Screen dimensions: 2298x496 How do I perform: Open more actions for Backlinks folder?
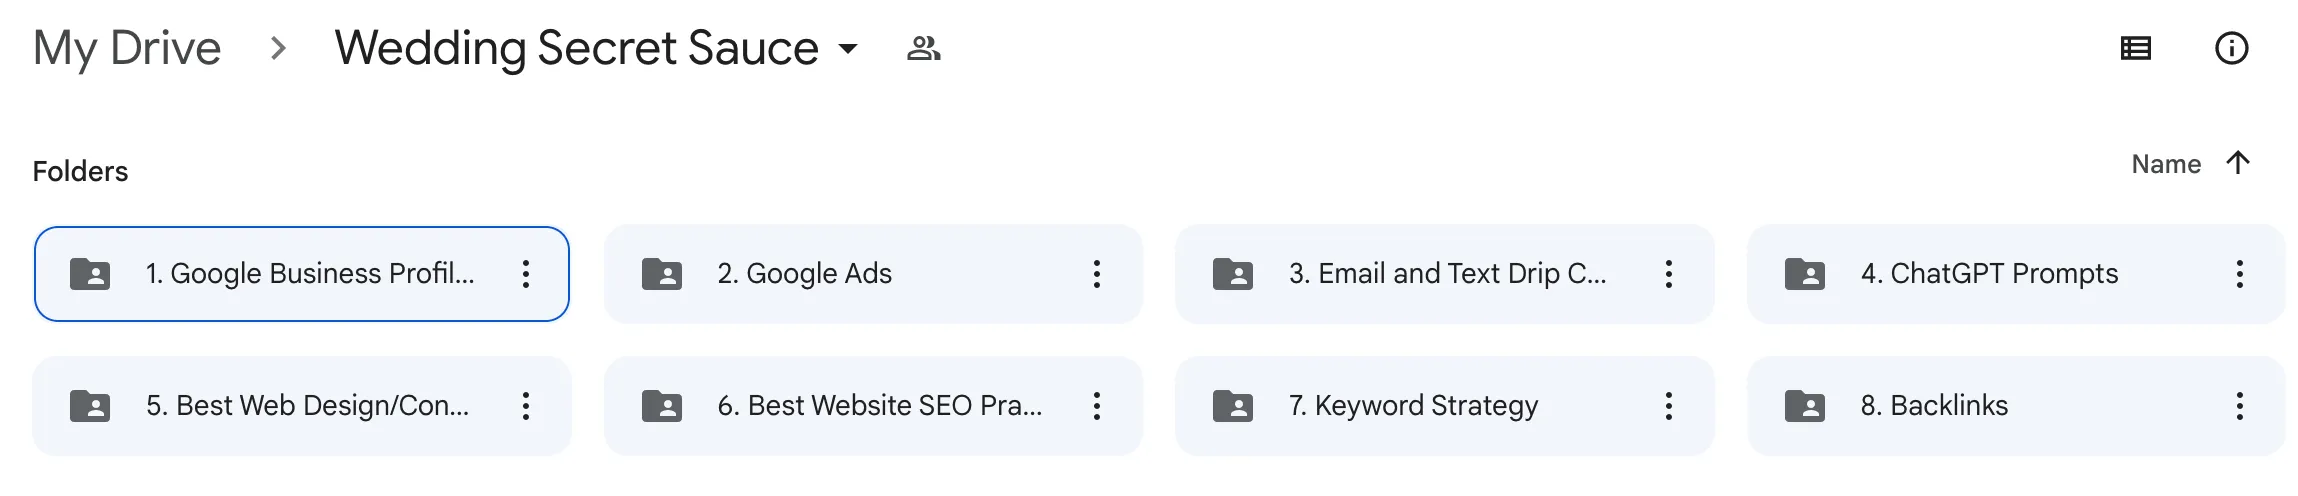click(x=2240, y=406)
